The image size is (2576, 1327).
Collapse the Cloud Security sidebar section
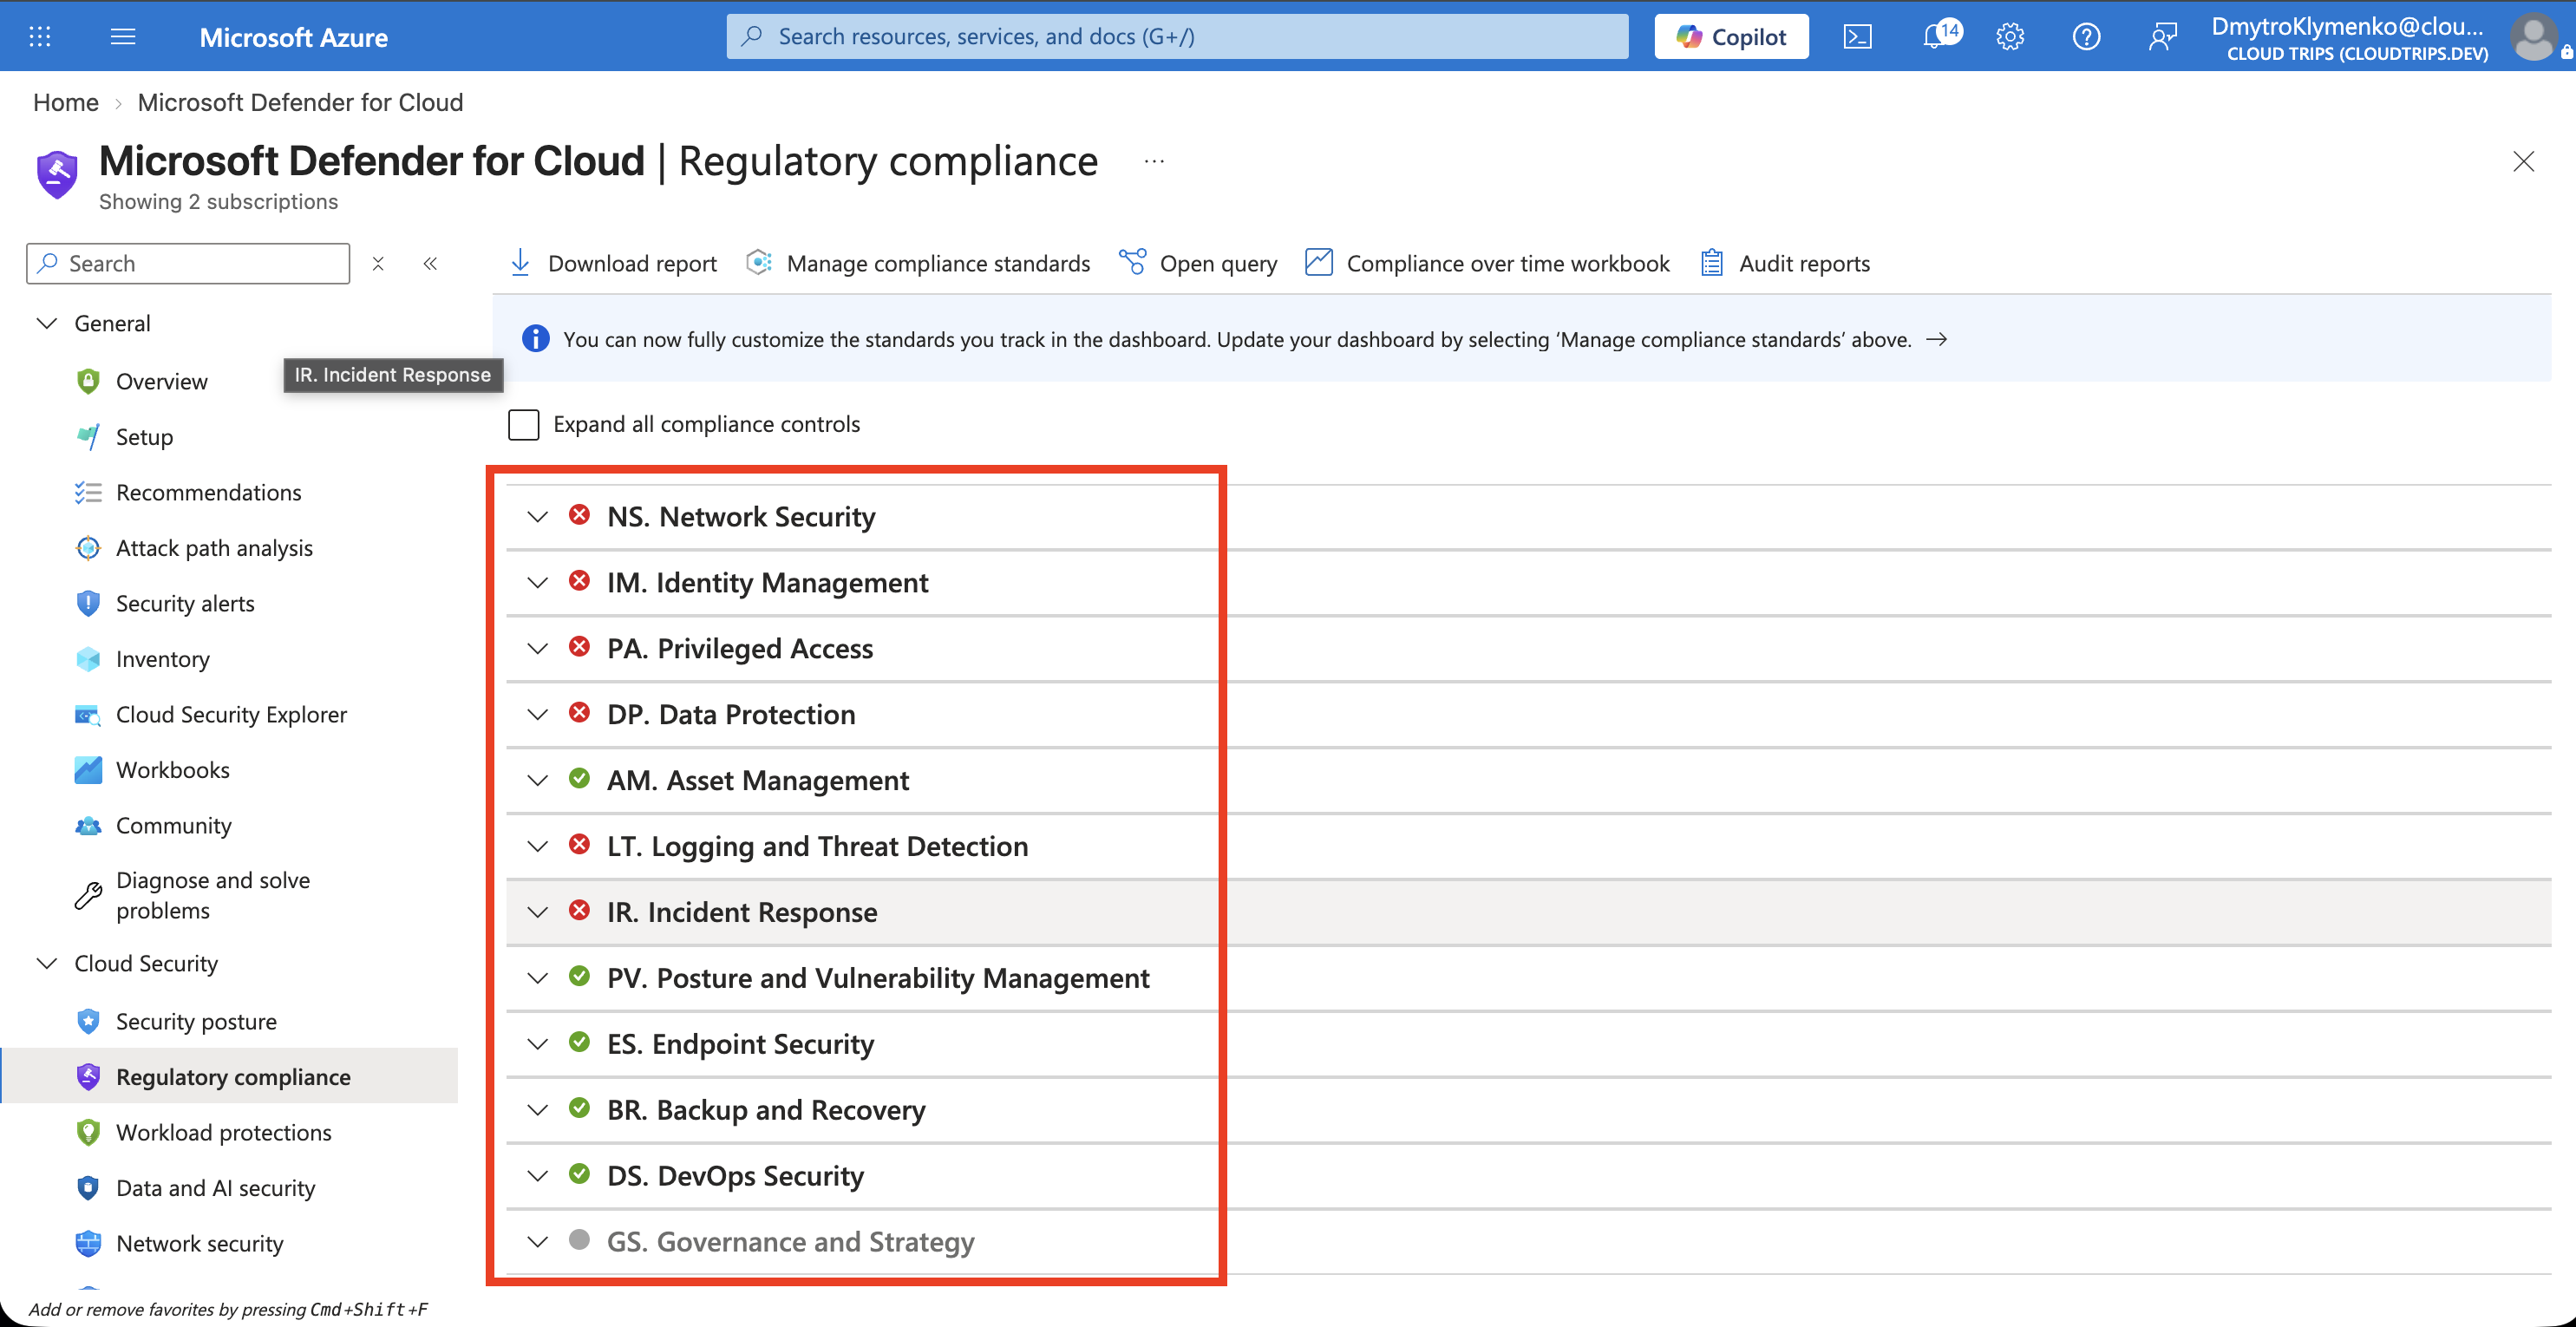[x=47, y=963]
